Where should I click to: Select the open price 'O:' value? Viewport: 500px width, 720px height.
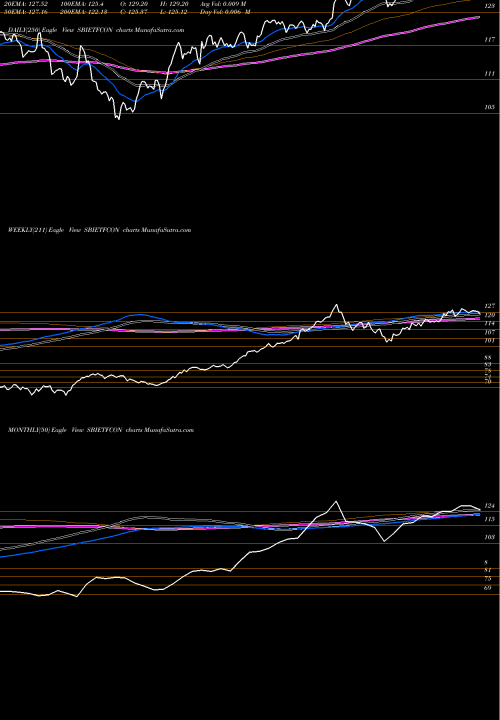132,4
